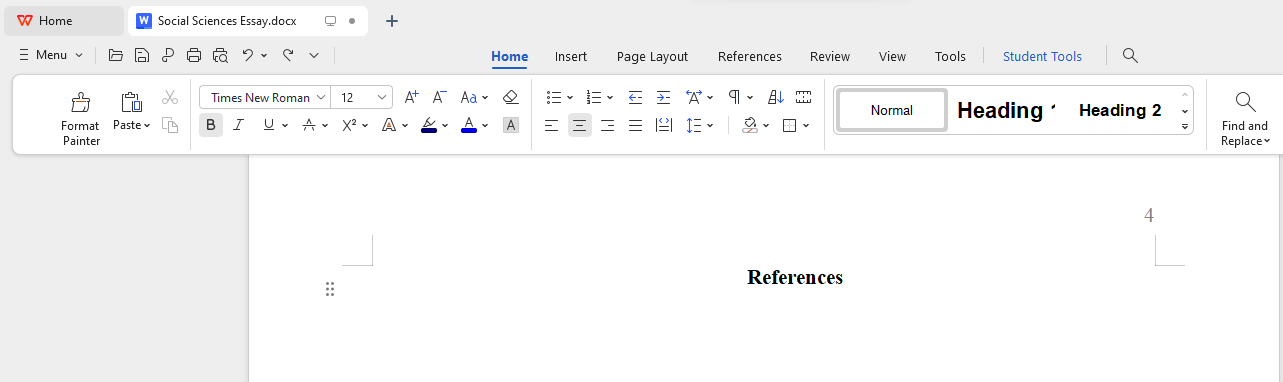Align text left

pyautogui.click(x=551, y=125)
